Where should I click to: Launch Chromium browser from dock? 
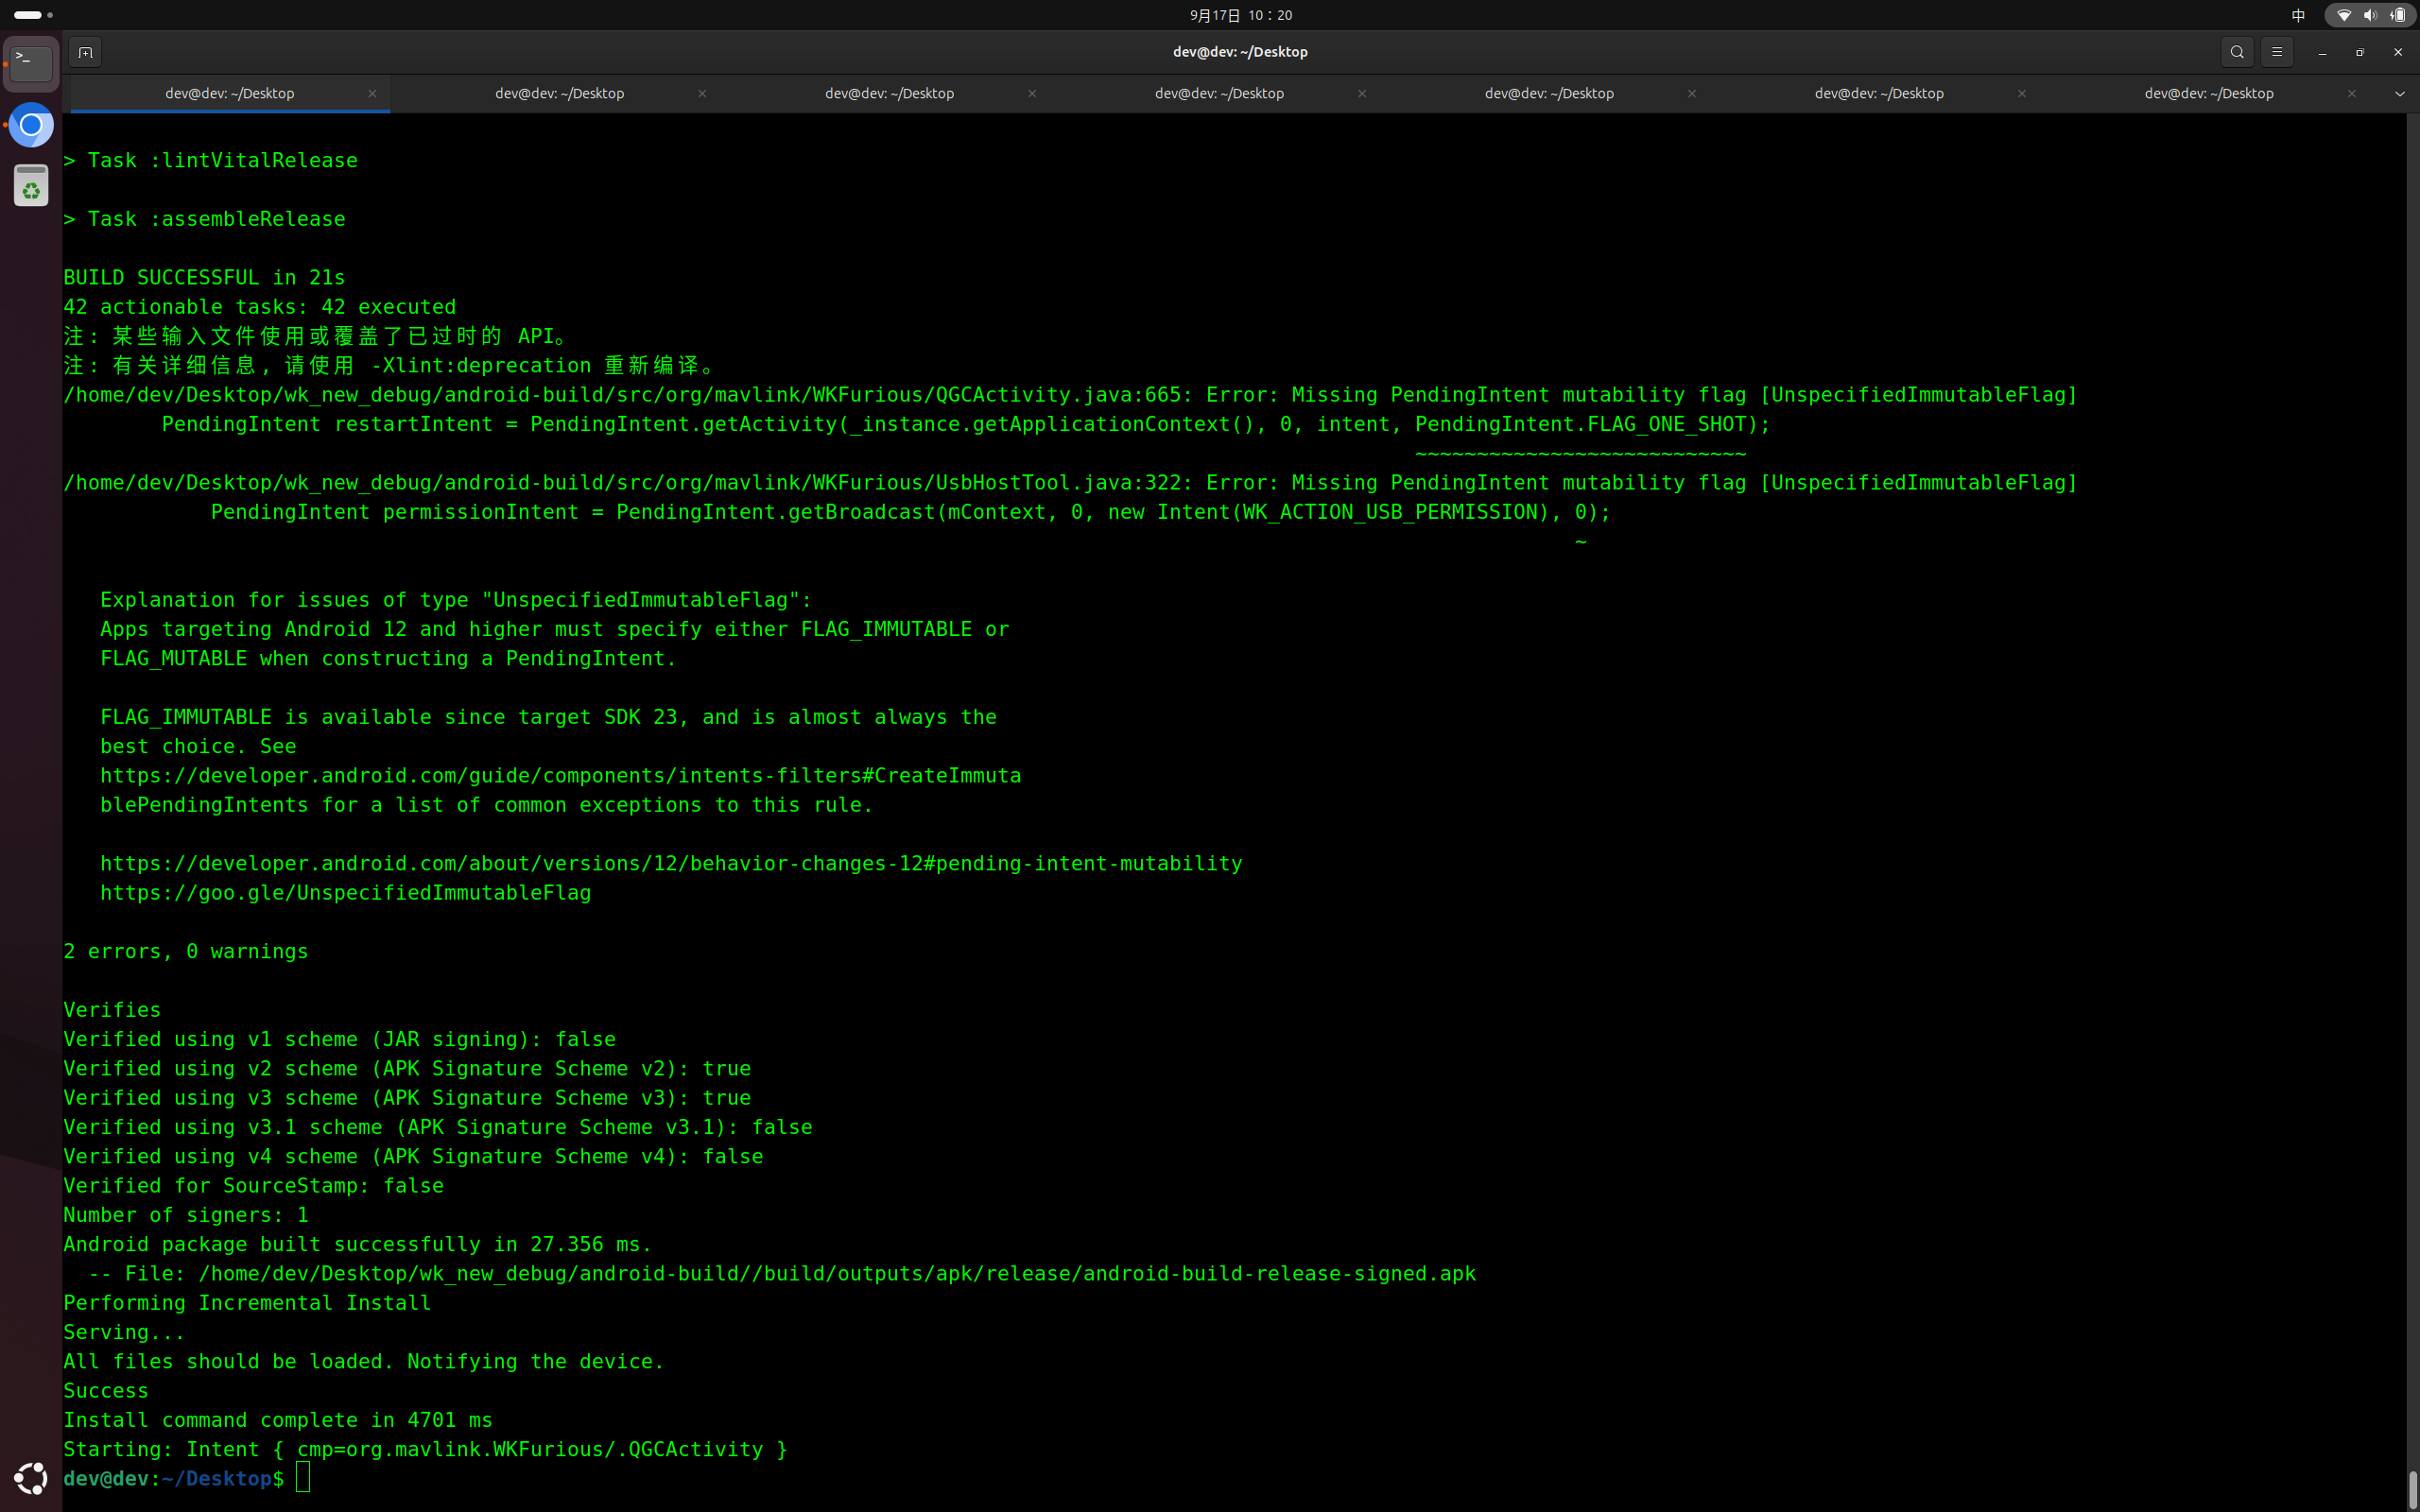tap(31, 125)
